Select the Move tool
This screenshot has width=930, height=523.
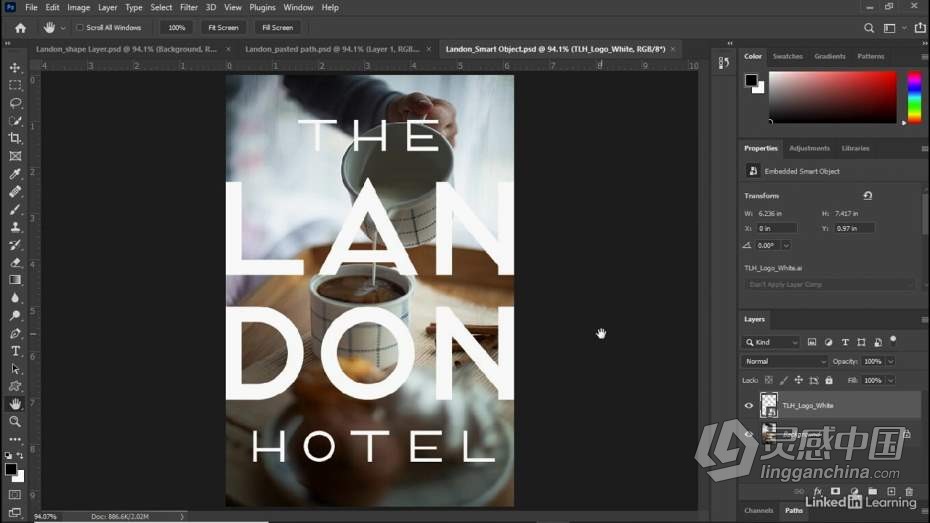click(15, 68)
